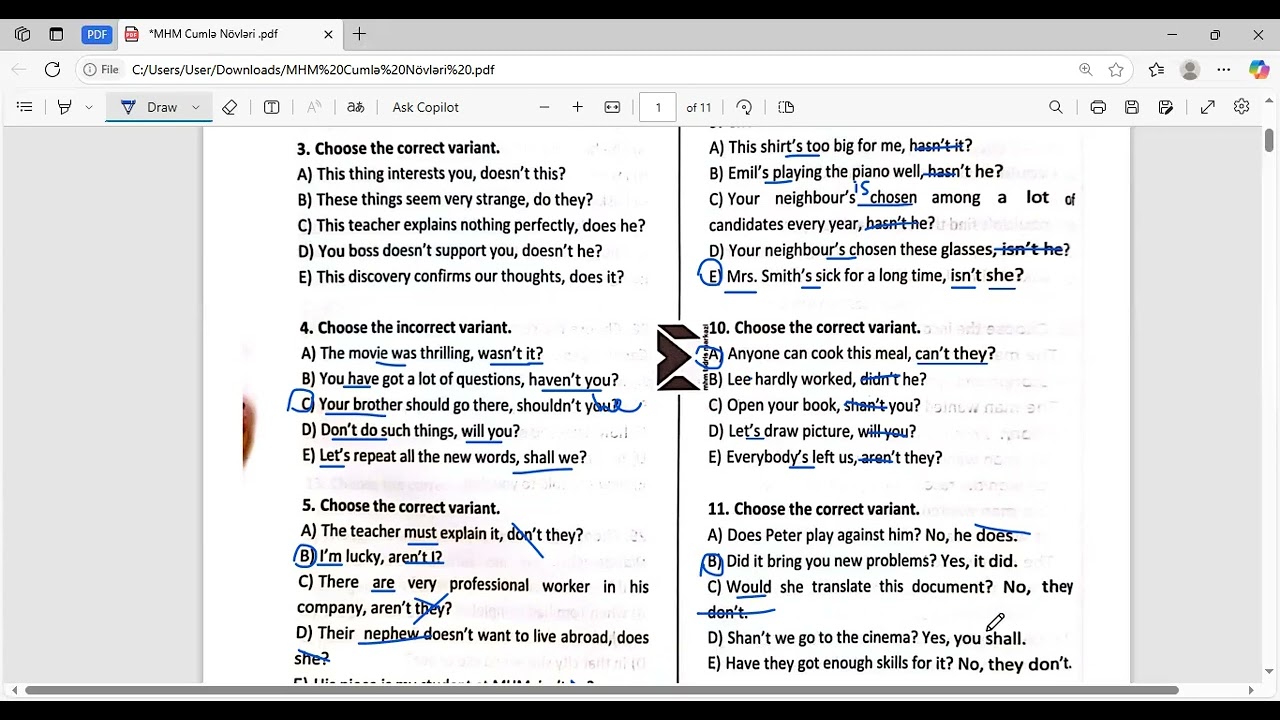Open Ask Copilot

click(x=426, y=107)
